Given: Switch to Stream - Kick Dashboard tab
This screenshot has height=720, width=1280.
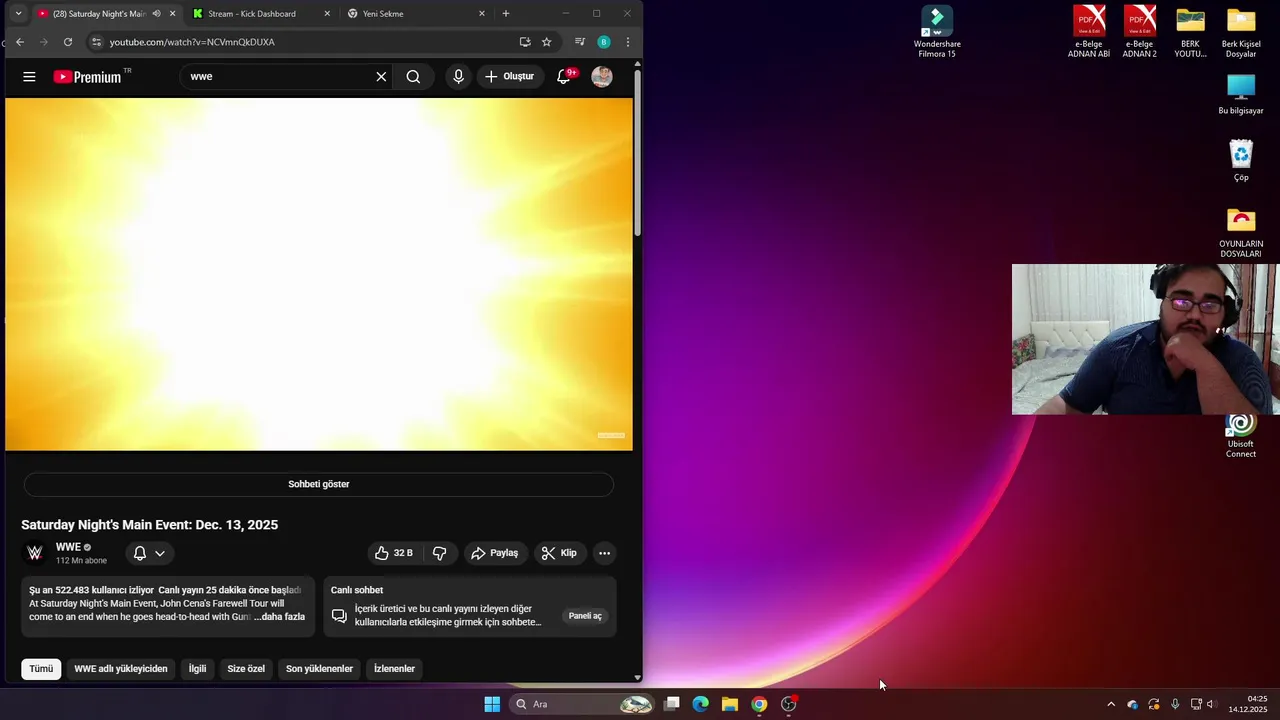Looking at the screenshot, I should coord(252,14).
